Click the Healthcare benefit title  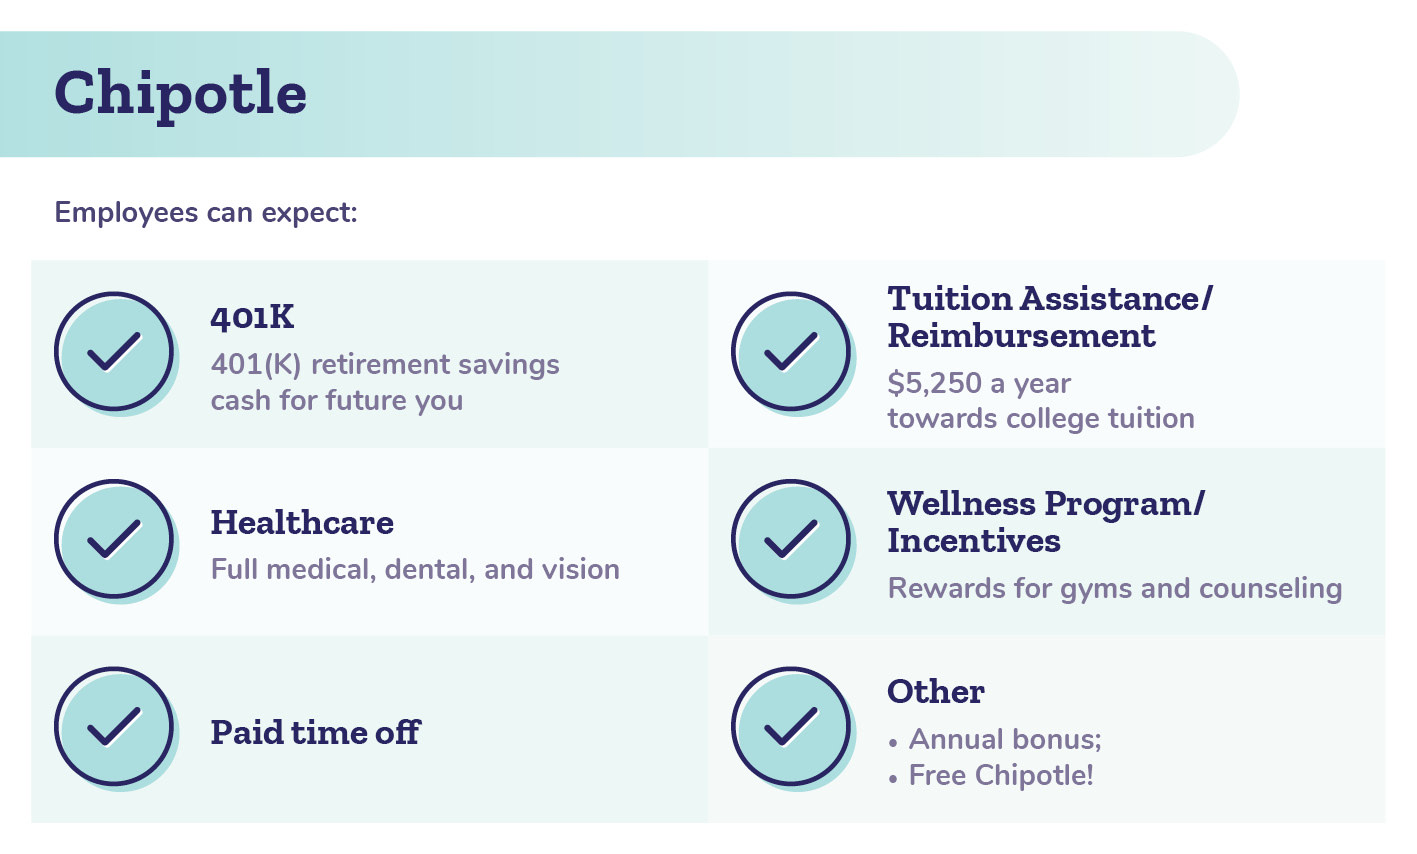pos(302,523)
